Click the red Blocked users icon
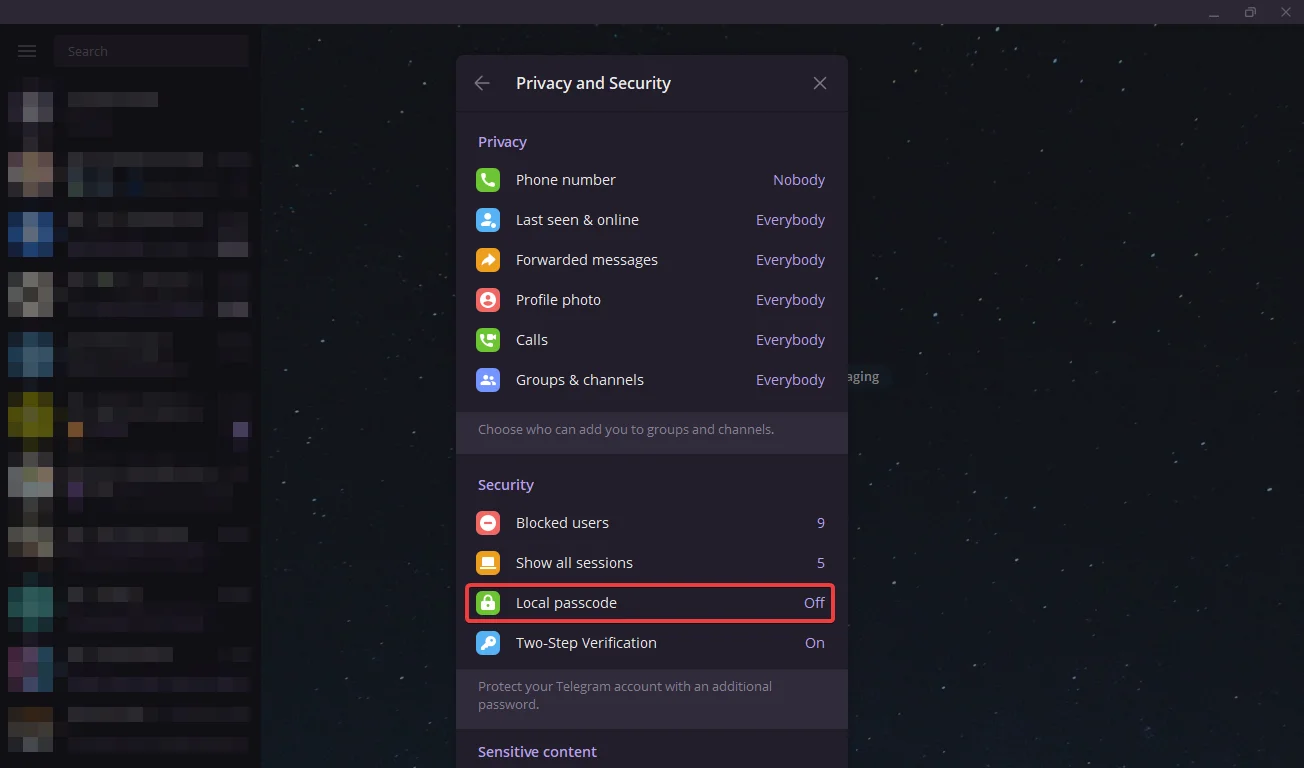This screenshot has width=1304, height=768. (487, 523)
